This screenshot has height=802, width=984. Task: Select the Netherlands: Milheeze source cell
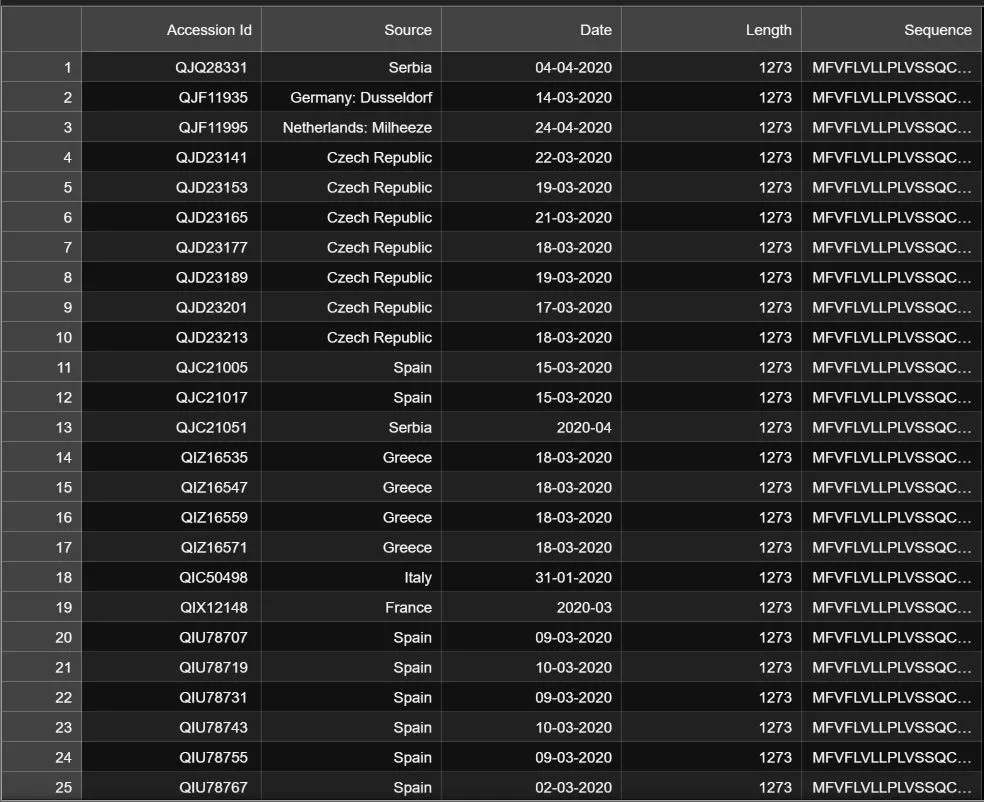(351, 127)
